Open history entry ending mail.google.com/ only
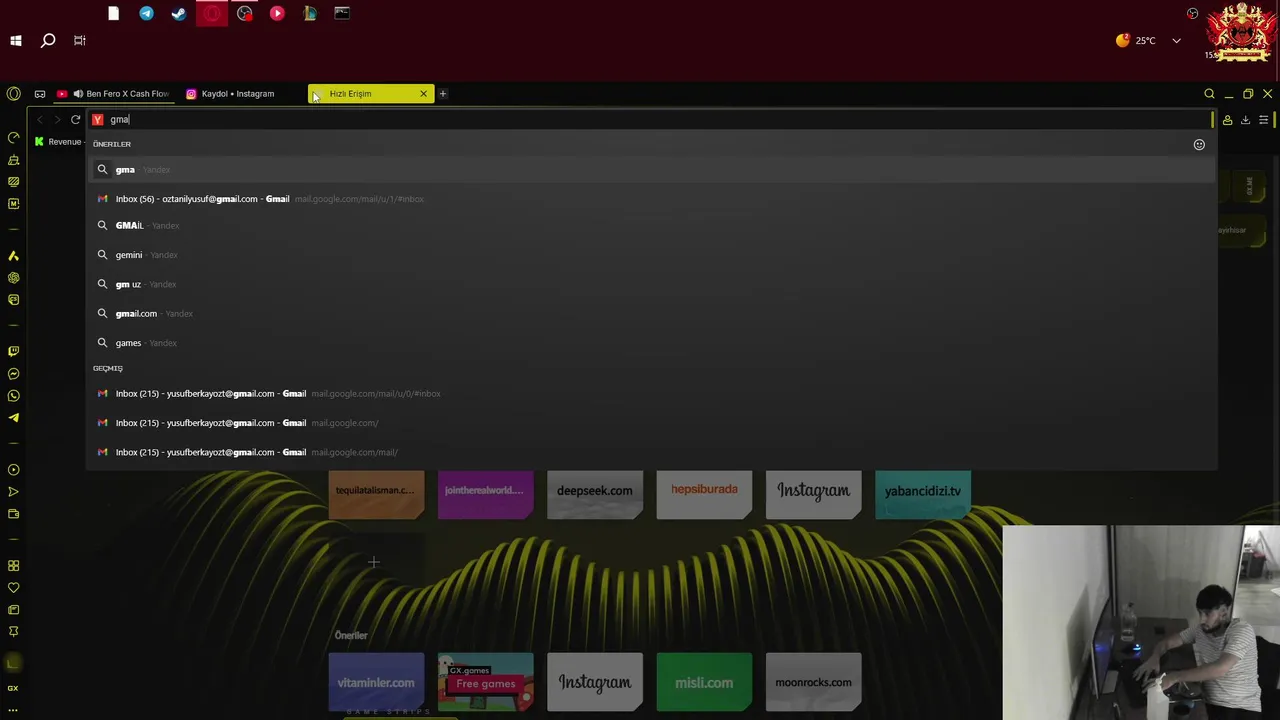 click(x=651, y=423)
